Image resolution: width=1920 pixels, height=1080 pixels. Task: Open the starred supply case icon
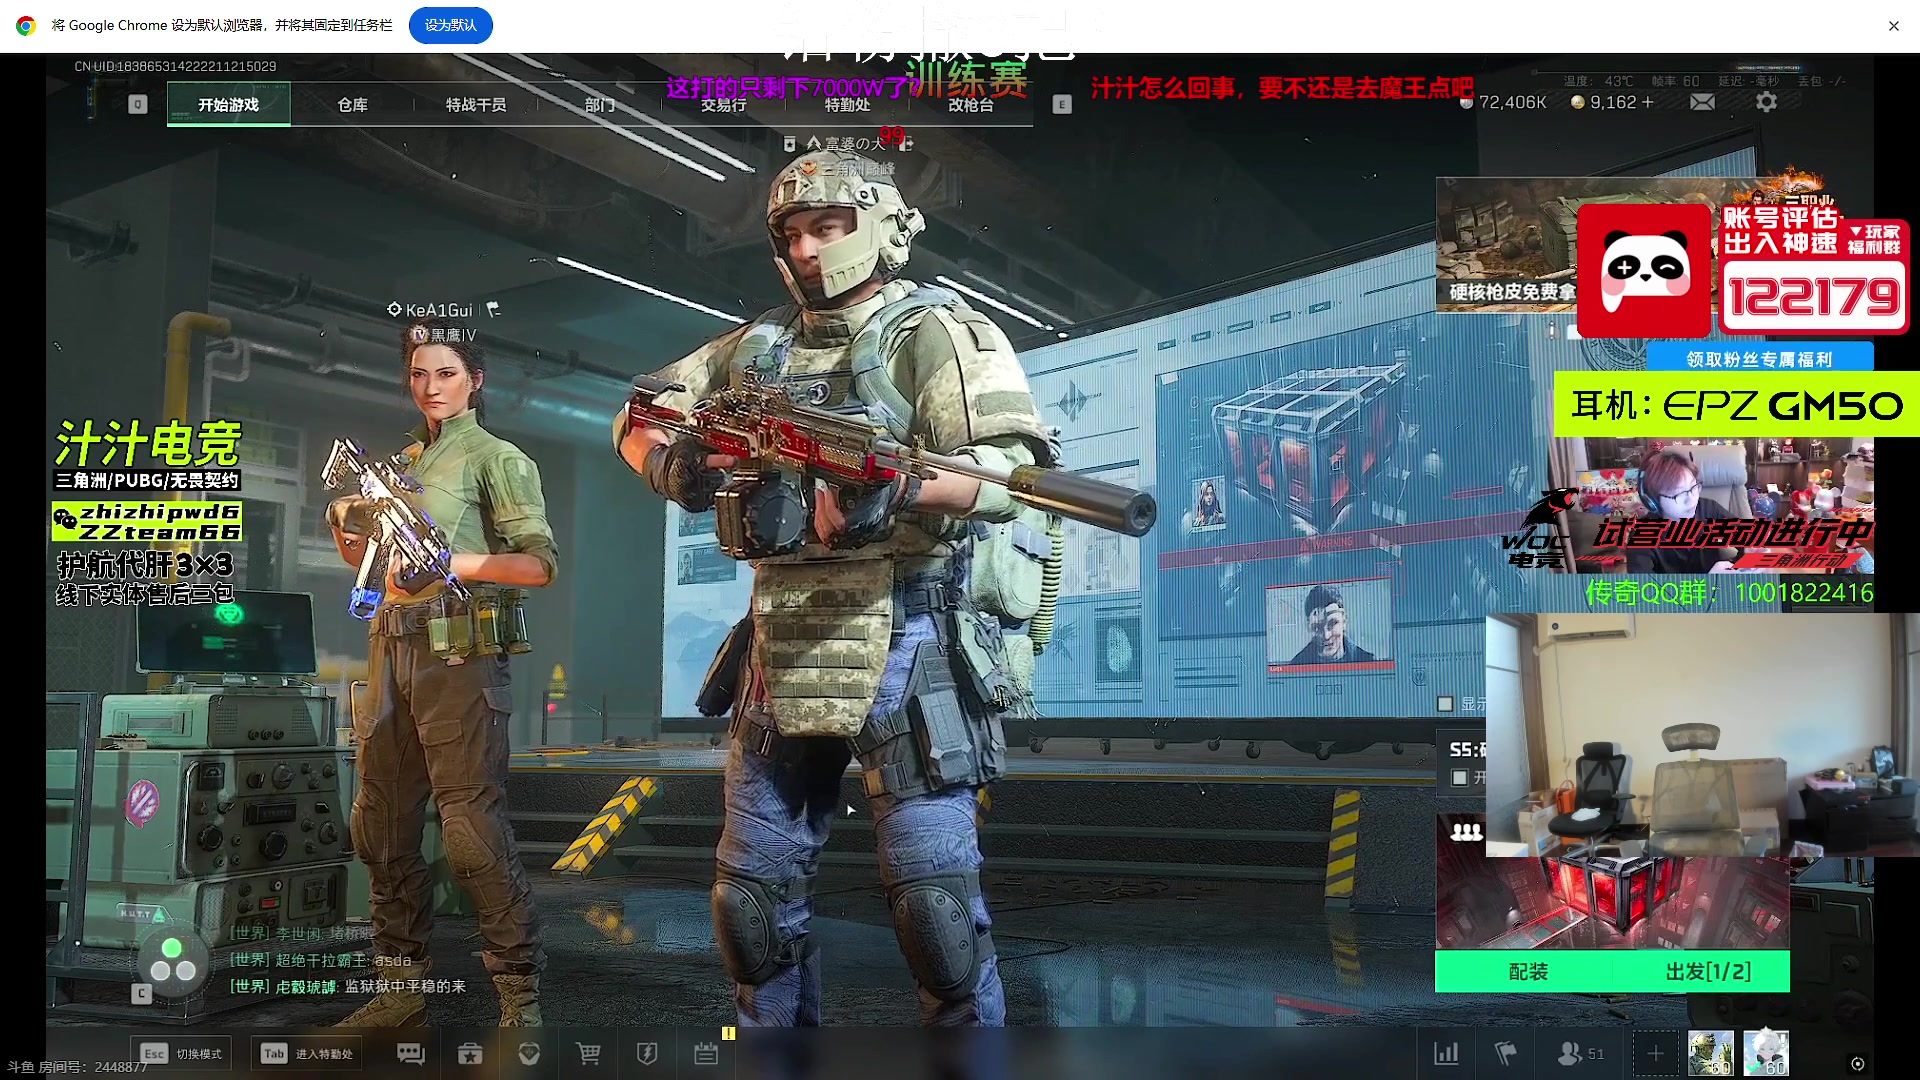point(470,1053)
